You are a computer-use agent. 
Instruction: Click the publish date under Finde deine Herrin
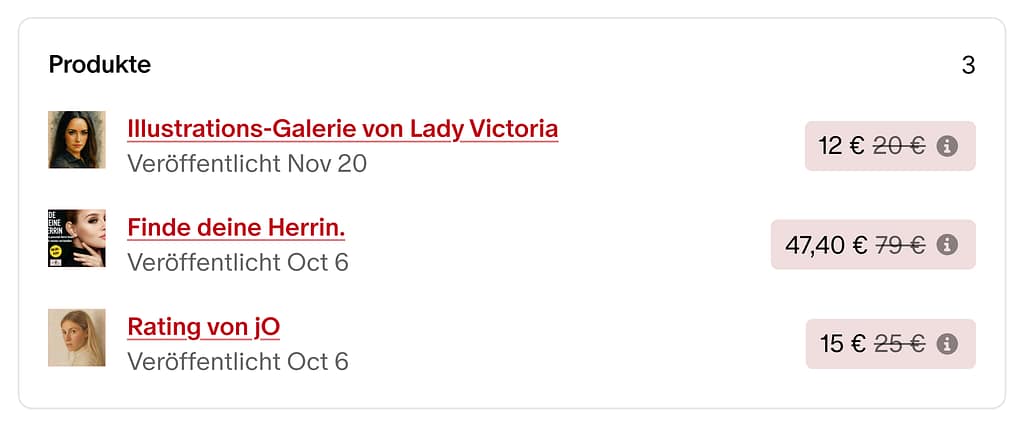click(238, 262)
